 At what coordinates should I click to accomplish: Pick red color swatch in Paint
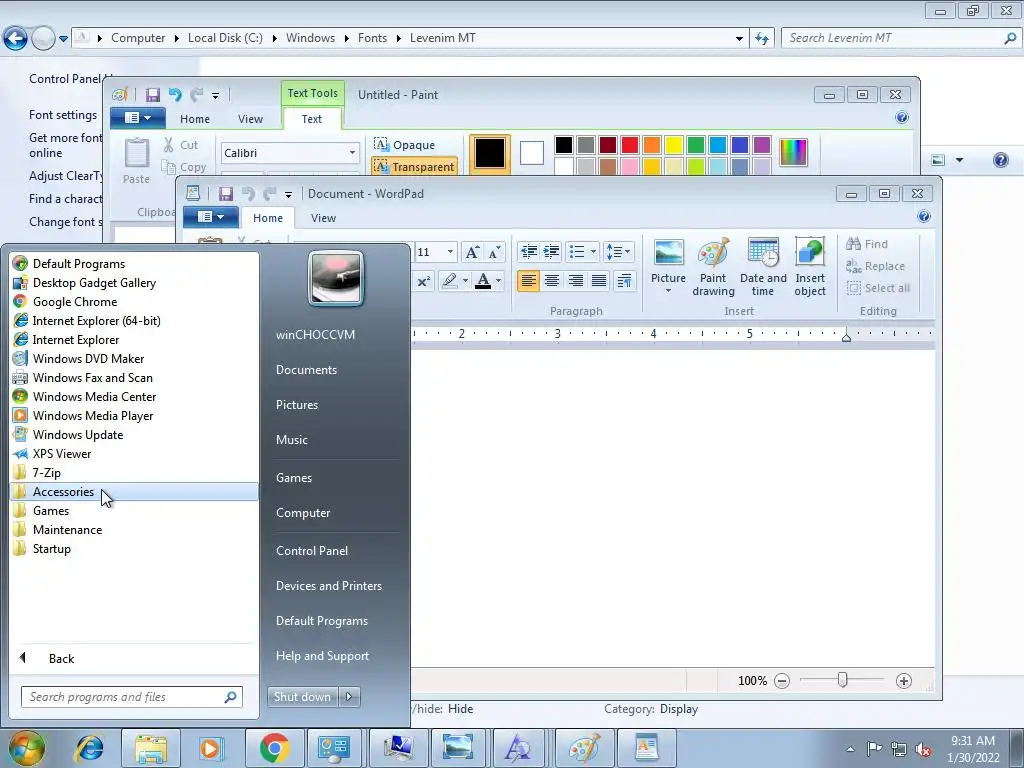tap(630, 145)
